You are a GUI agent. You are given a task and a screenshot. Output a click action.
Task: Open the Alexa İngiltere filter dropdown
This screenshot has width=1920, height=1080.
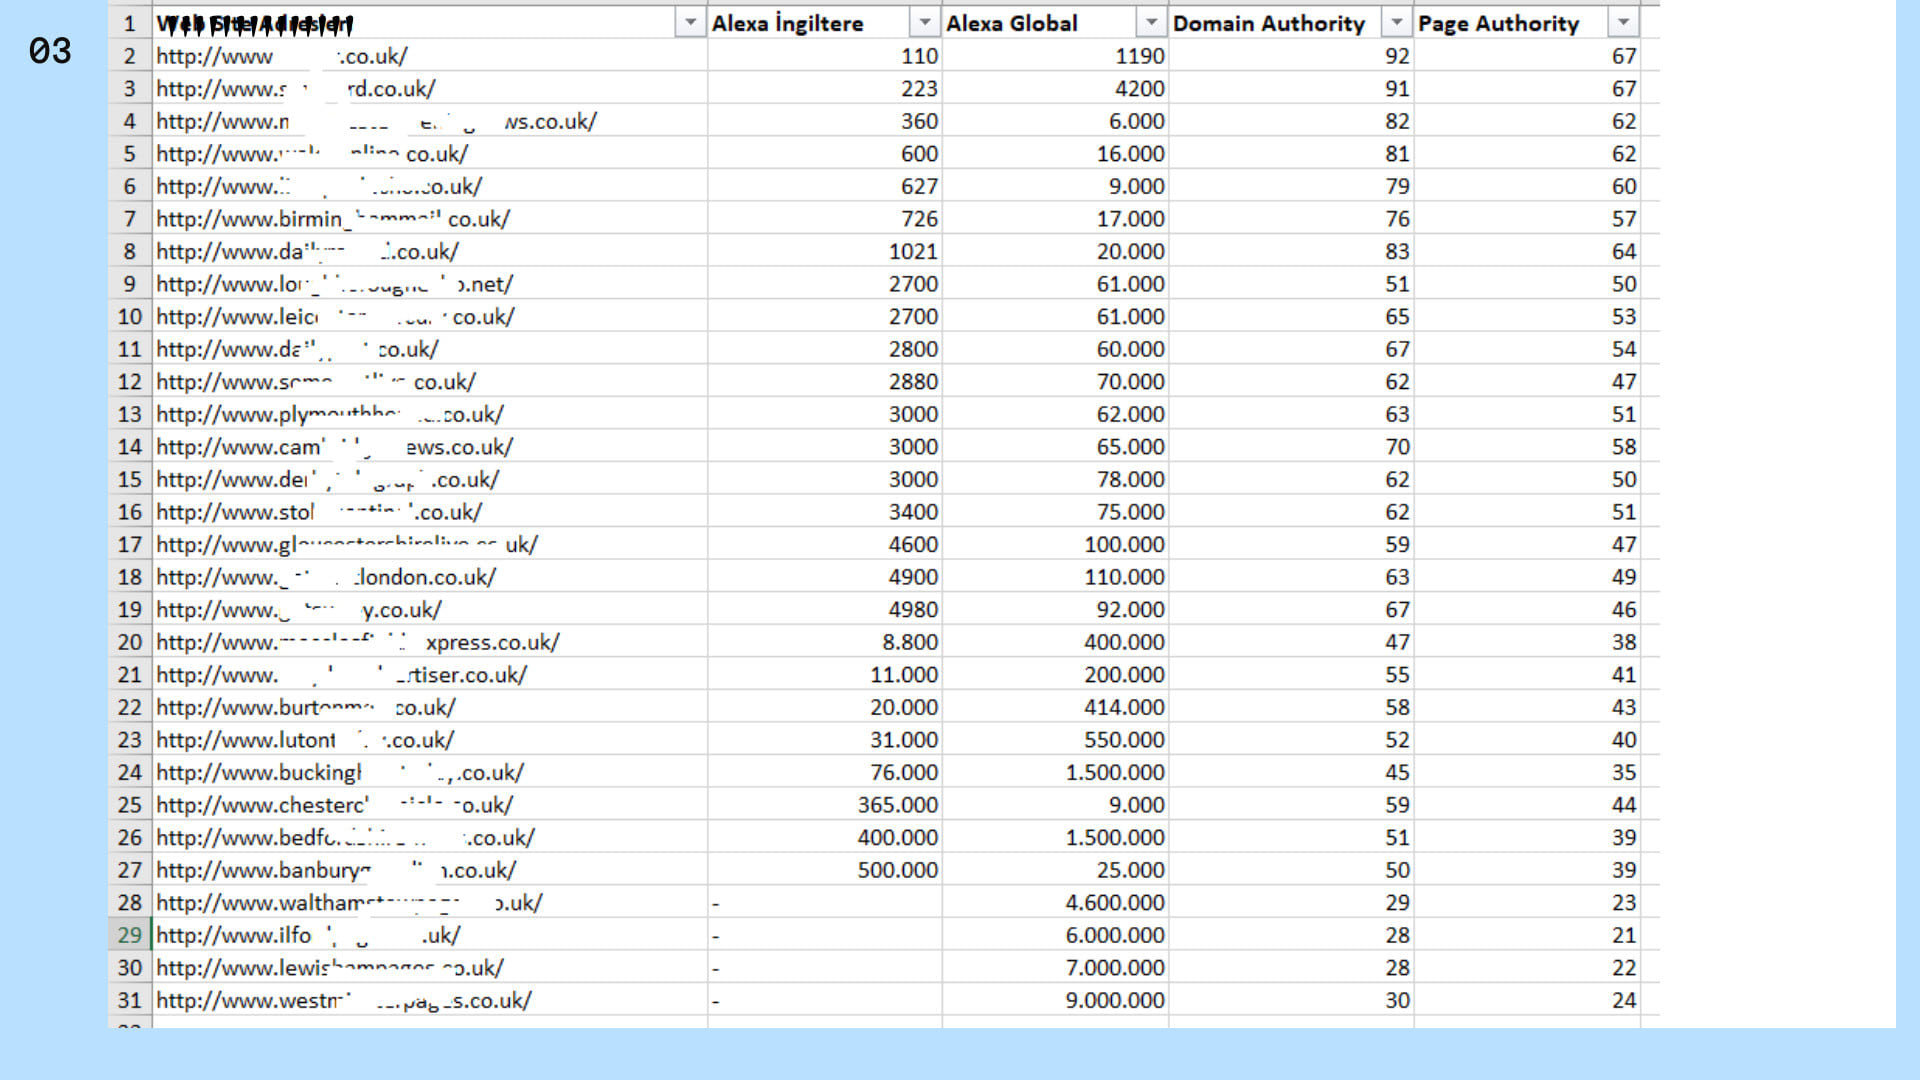point(924,23)
